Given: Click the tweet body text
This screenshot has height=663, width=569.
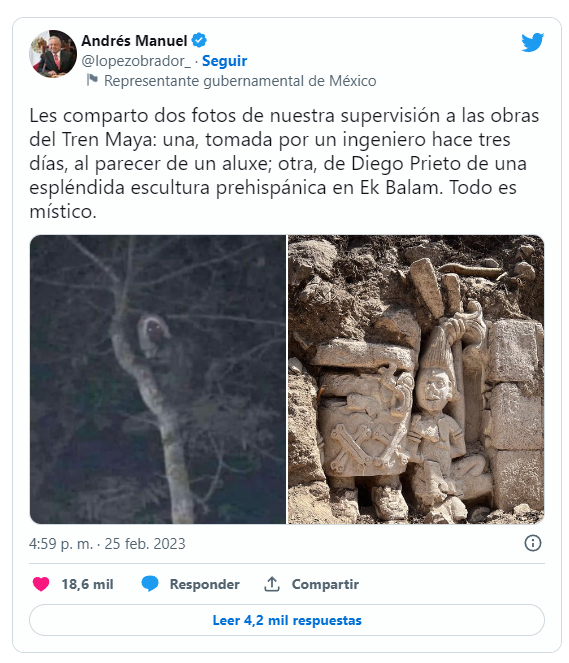Looking at the screenshot, I should pos(284,163).
